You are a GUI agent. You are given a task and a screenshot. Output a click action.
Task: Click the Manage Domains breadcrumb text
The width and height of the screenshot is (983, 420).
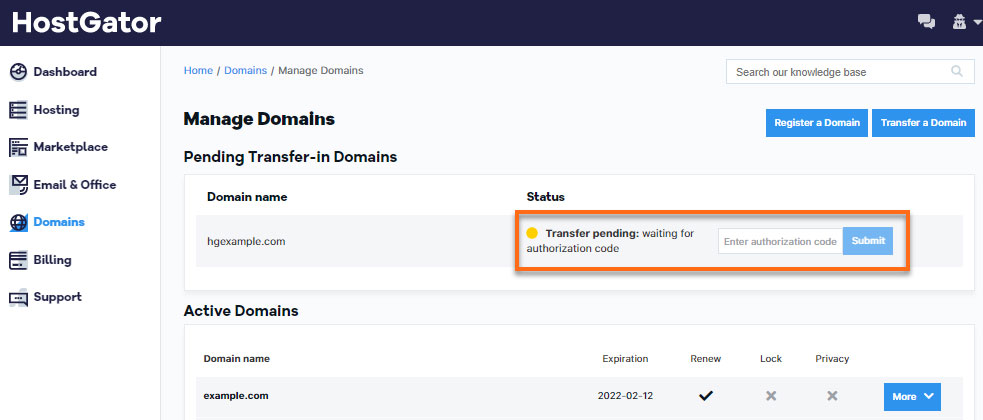(321, 70)
